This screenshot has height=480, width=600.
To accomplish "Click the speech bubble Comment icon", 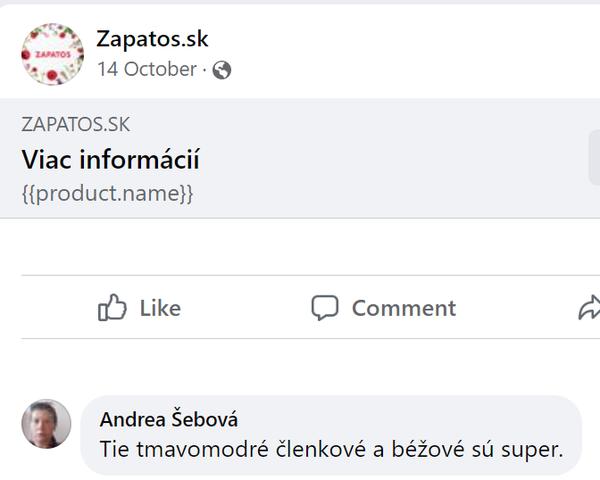I will click(325, 308).
